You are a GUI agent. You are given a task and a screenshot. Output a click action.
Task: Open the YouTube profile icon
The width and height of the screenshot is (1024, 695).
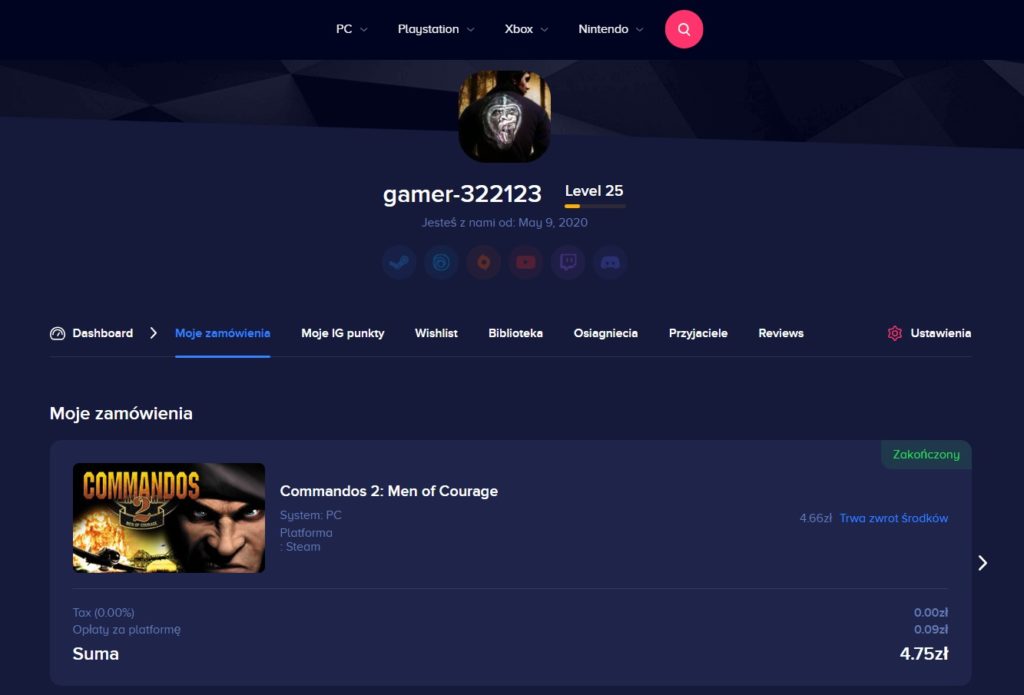526,263
